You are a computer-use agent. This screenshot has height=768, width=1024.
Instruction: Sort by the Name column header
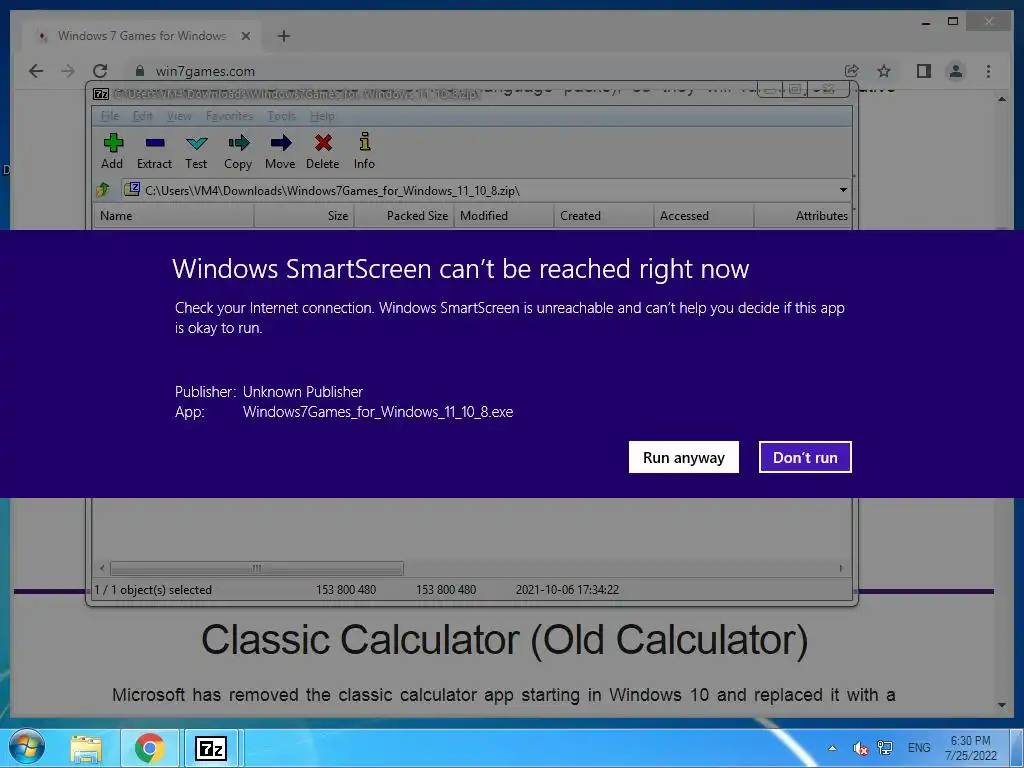click(174, 216)
